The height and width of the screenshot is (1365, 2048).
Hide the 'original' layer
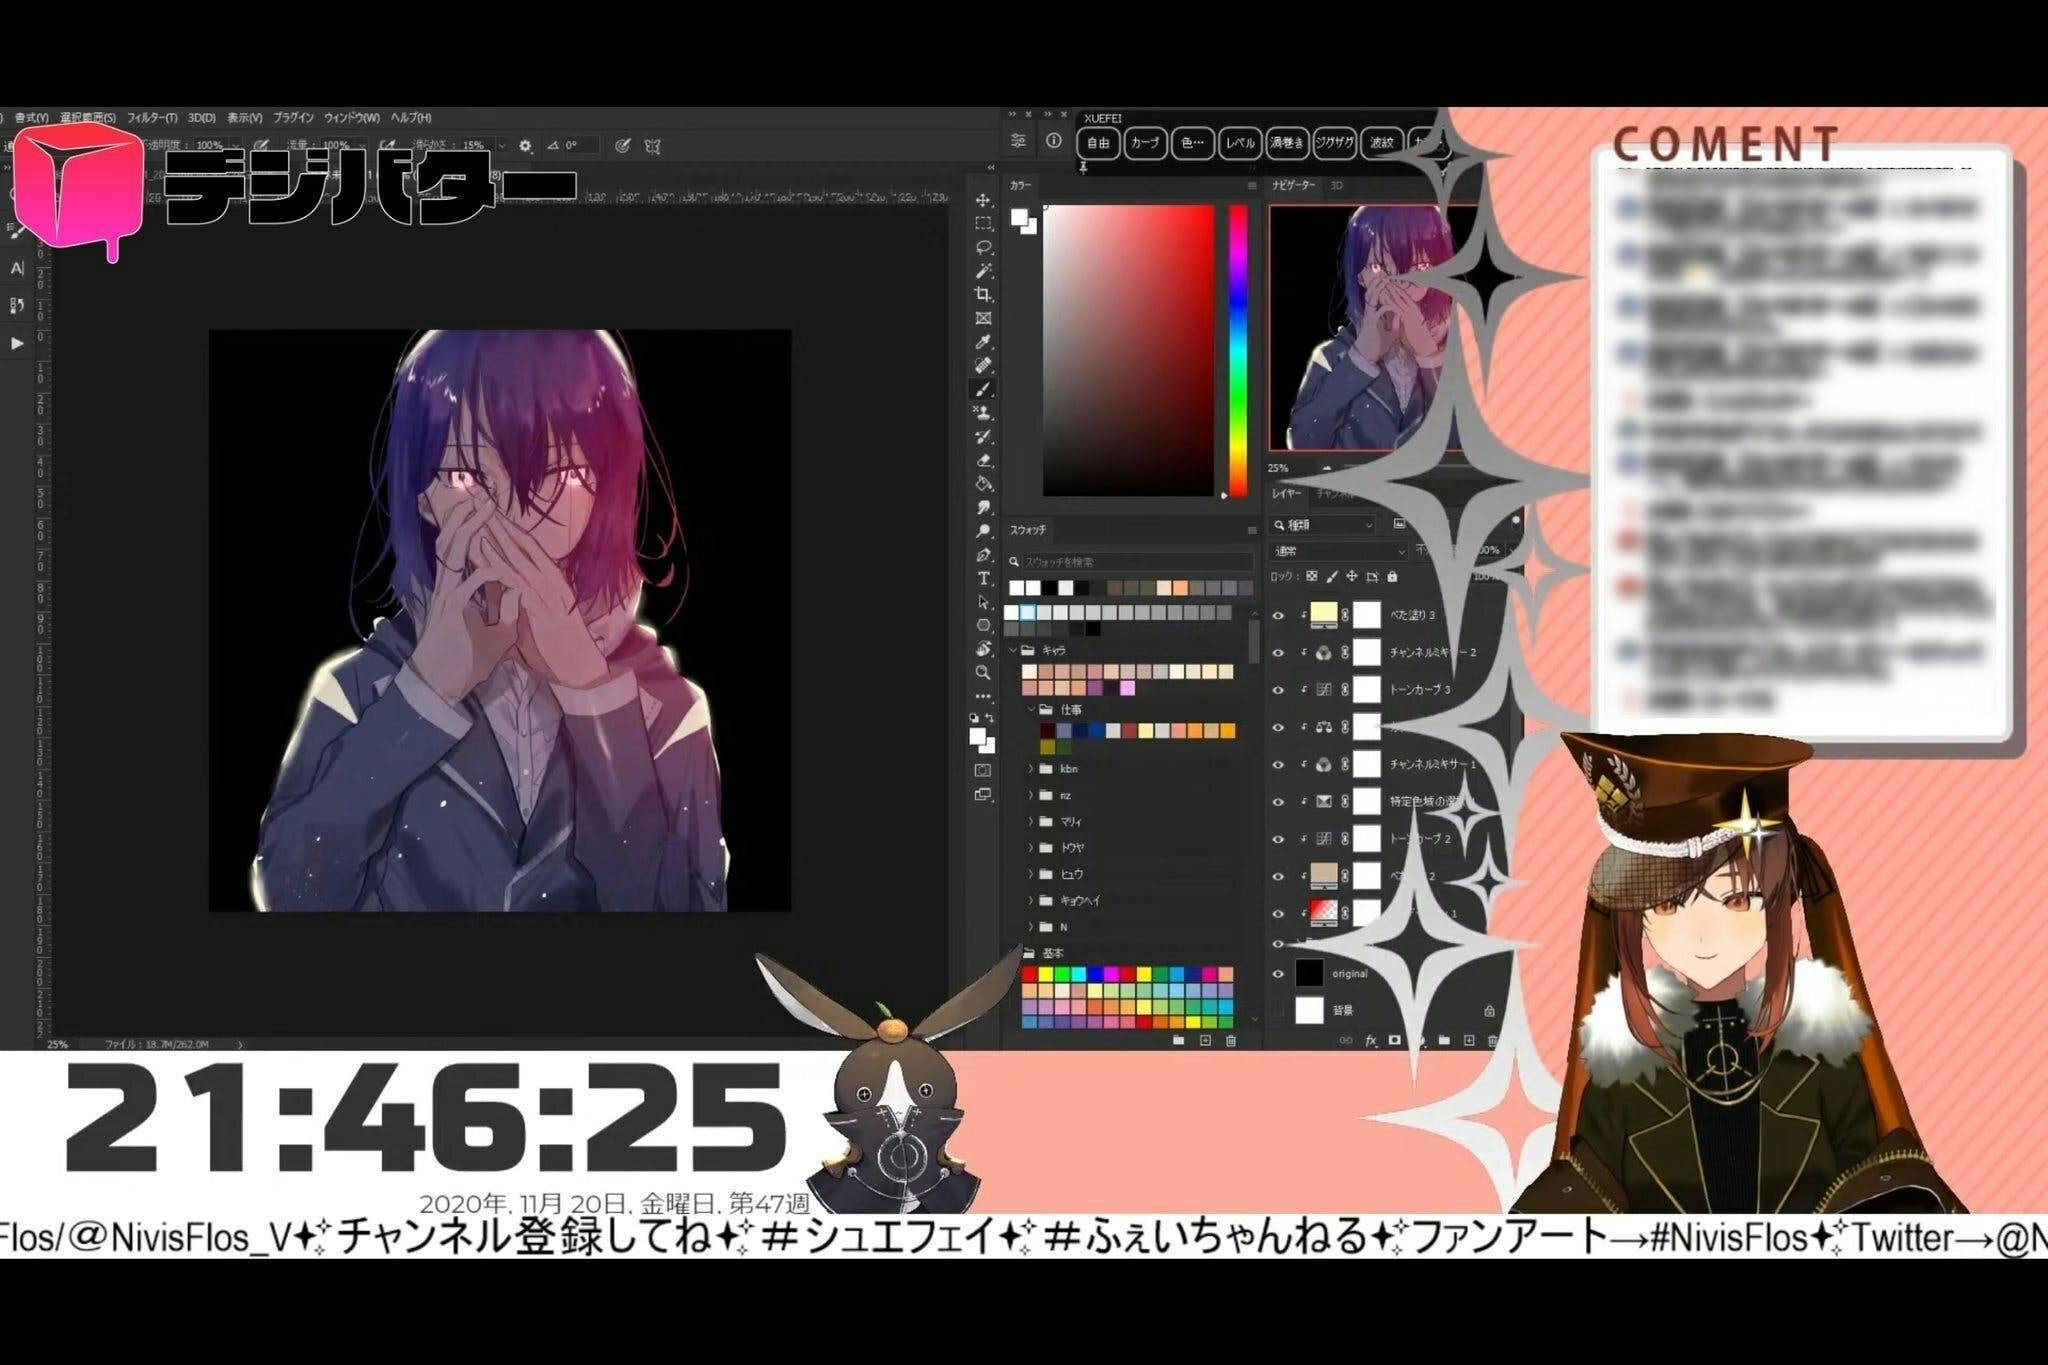1277,973
